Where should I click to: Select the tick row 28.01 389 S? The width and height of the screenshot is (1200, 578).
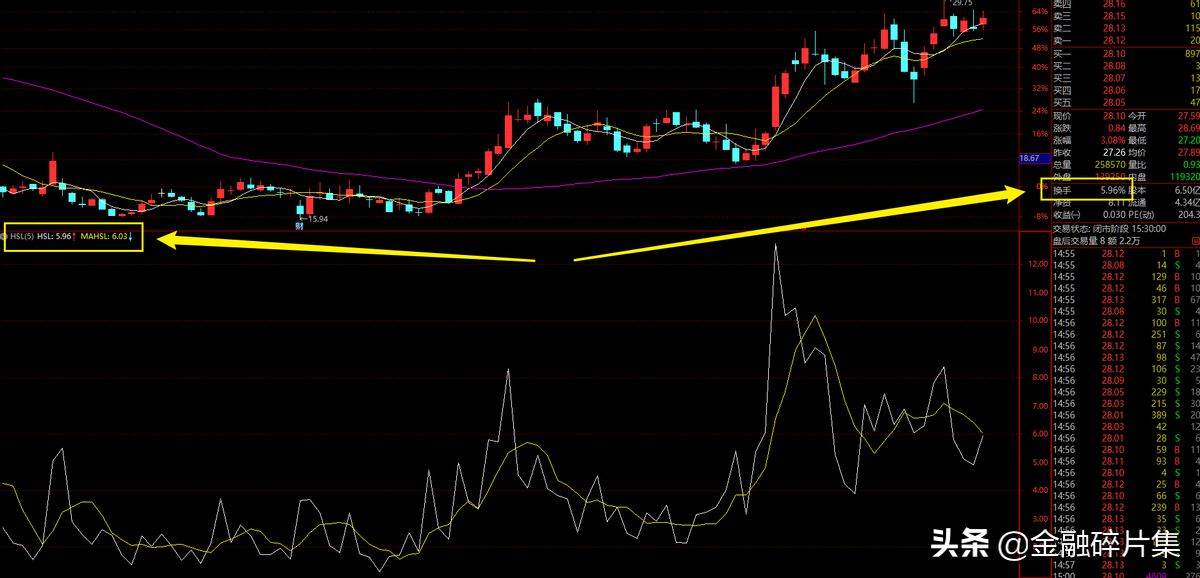click(1125, 414)
